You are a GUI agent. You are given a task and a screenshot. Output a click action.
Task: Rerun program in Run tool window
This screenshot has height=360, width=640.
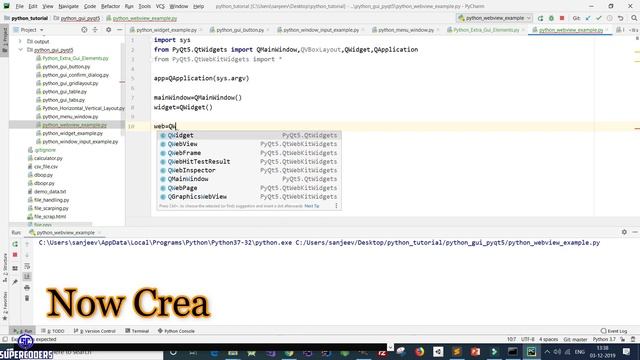15,244
